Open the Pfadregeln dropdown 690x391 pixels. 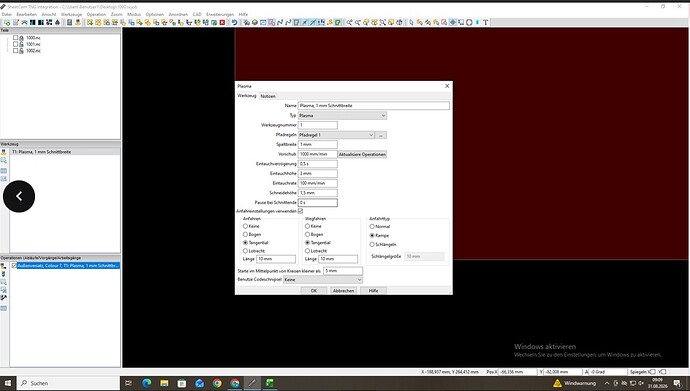336,135
